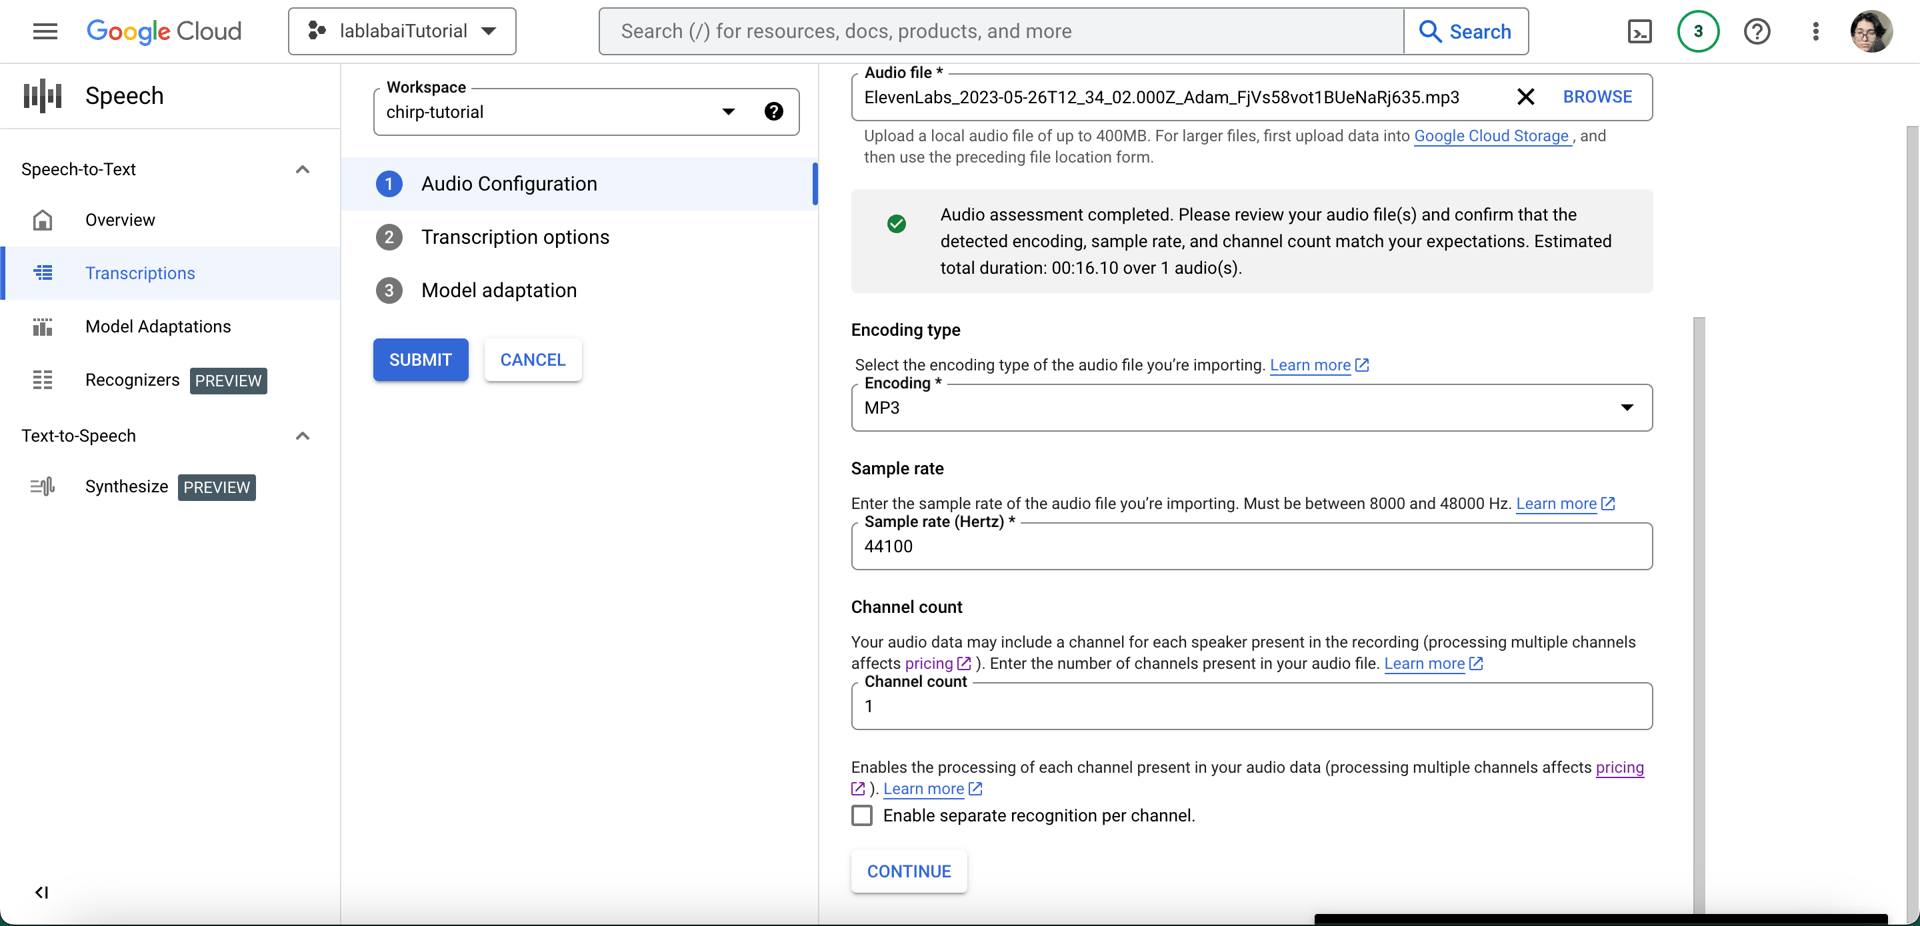Viewport: 1920px width, 926px height.
Task: Open the help question mark menu
Action: (1757, 32)
